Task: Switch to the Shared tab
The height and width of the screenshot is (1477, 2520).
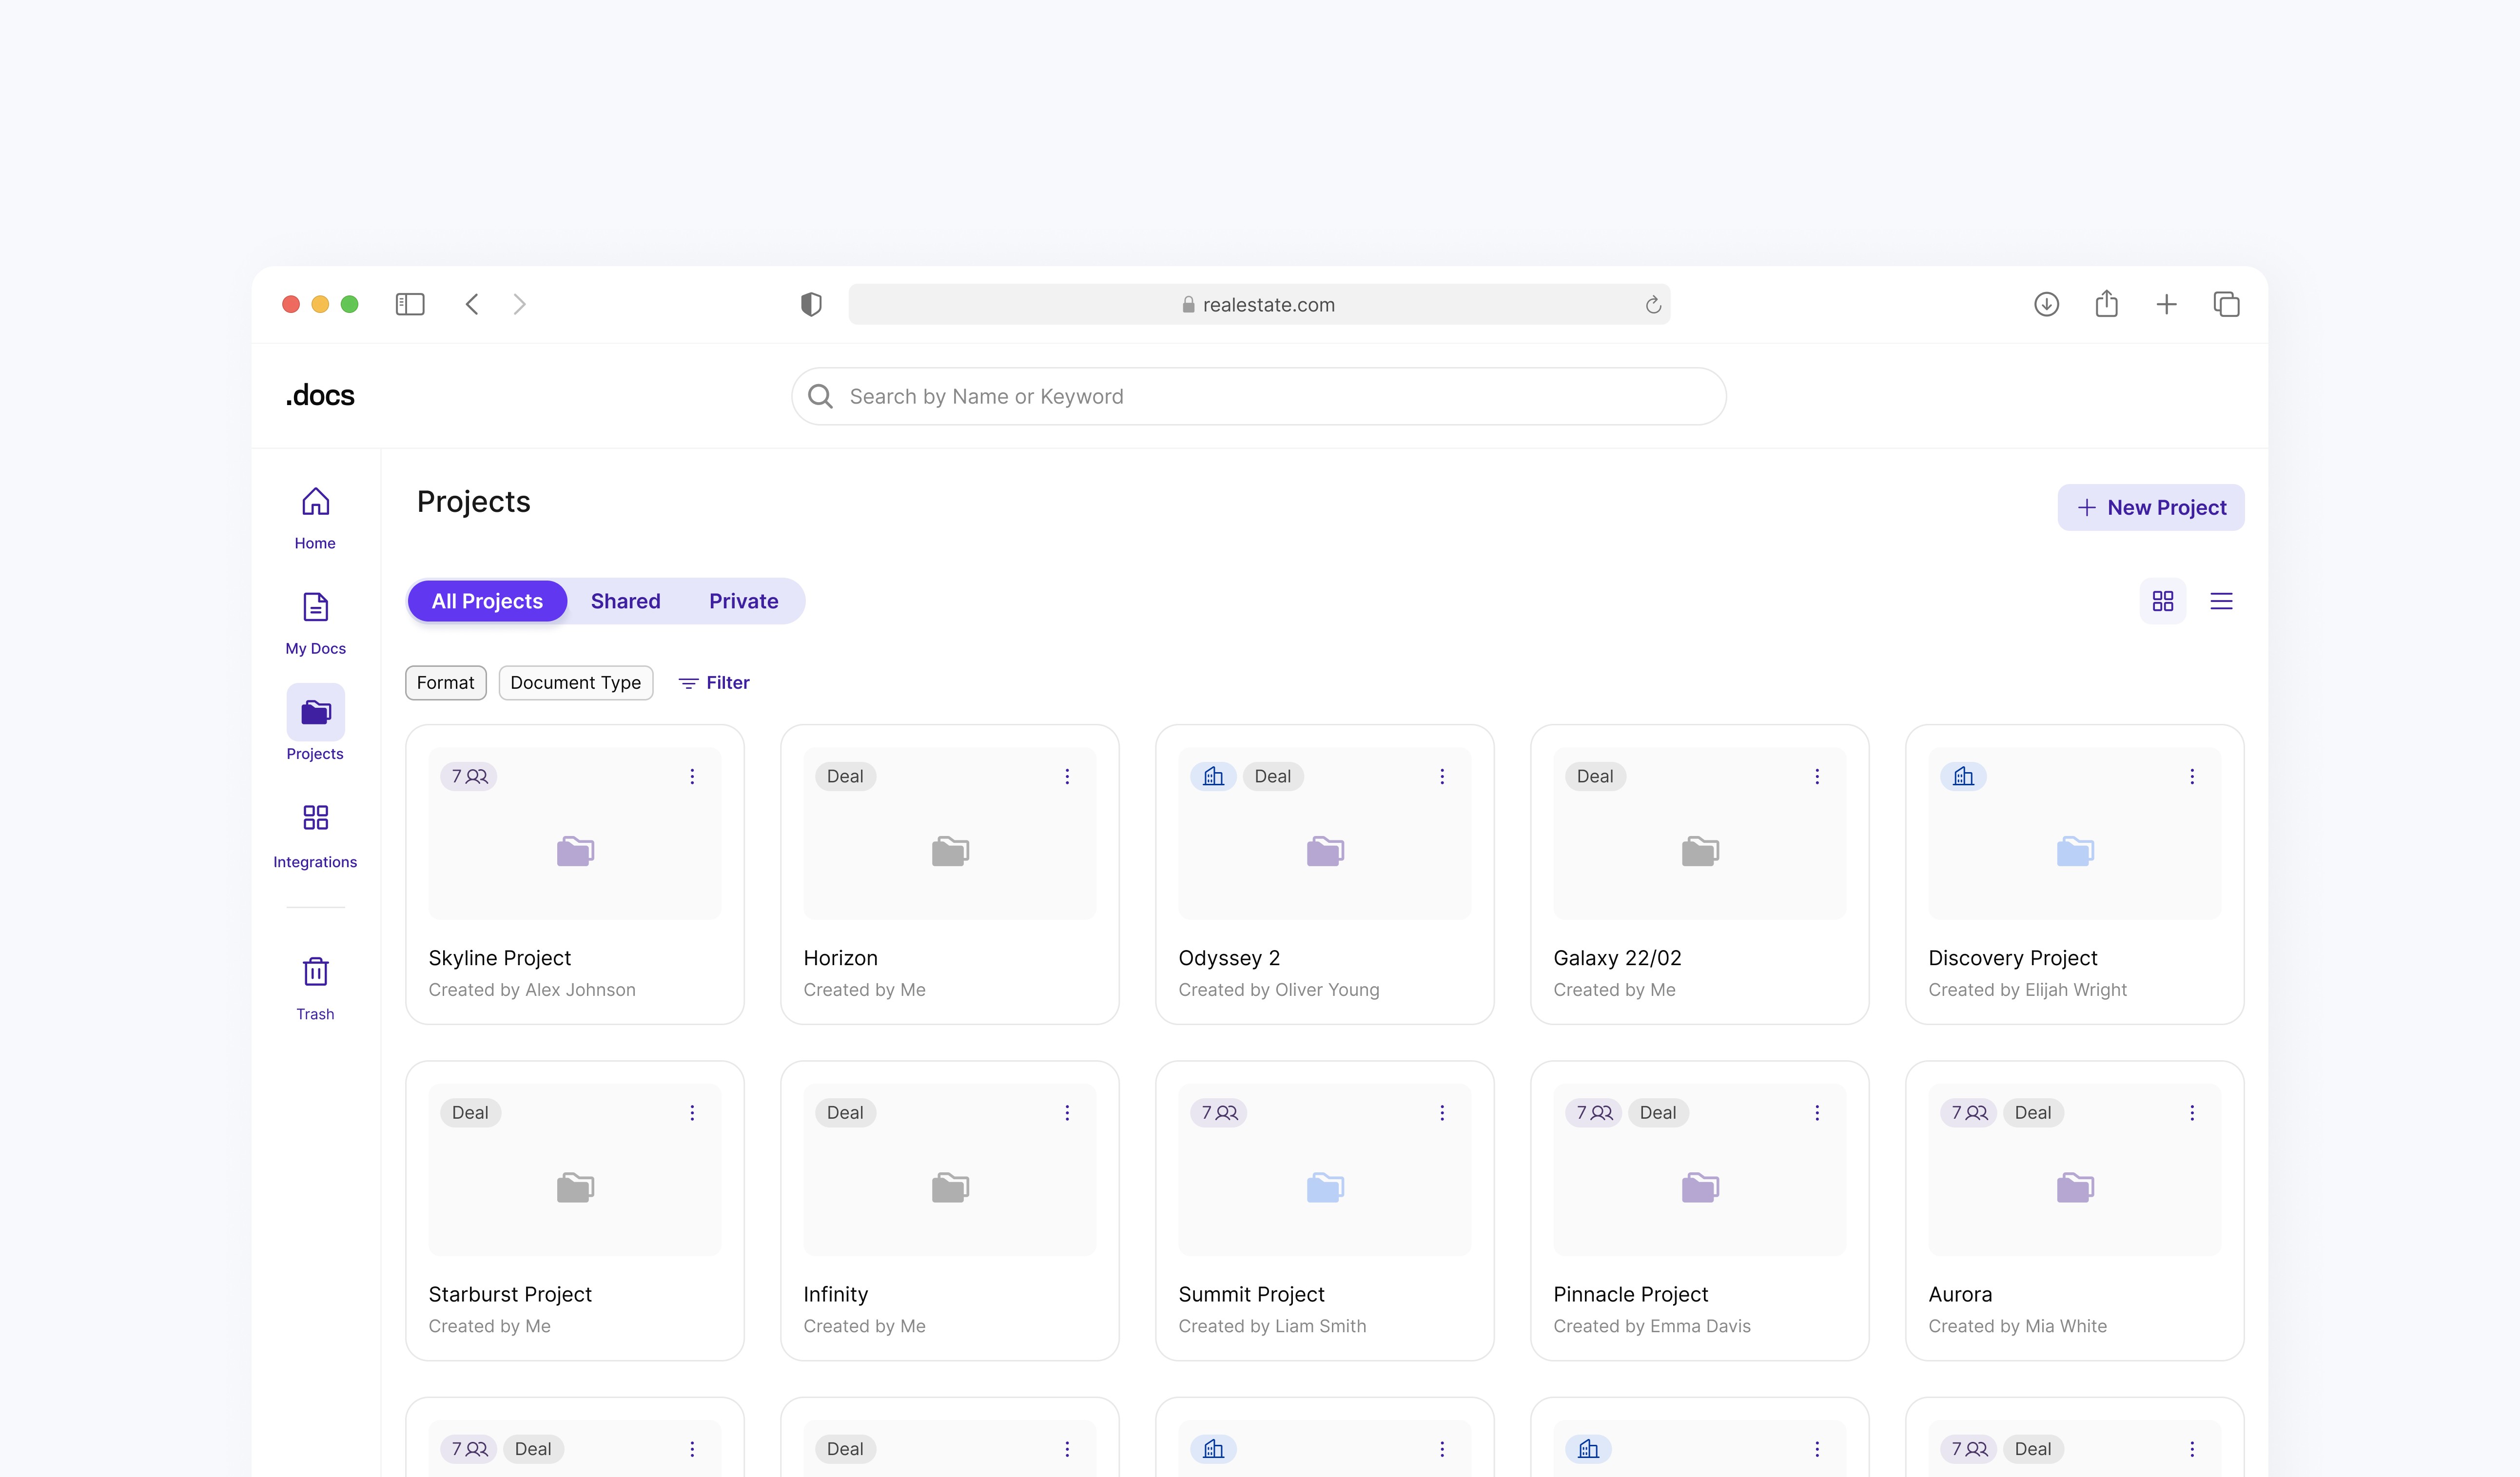Action: click(x=625, y=601)
